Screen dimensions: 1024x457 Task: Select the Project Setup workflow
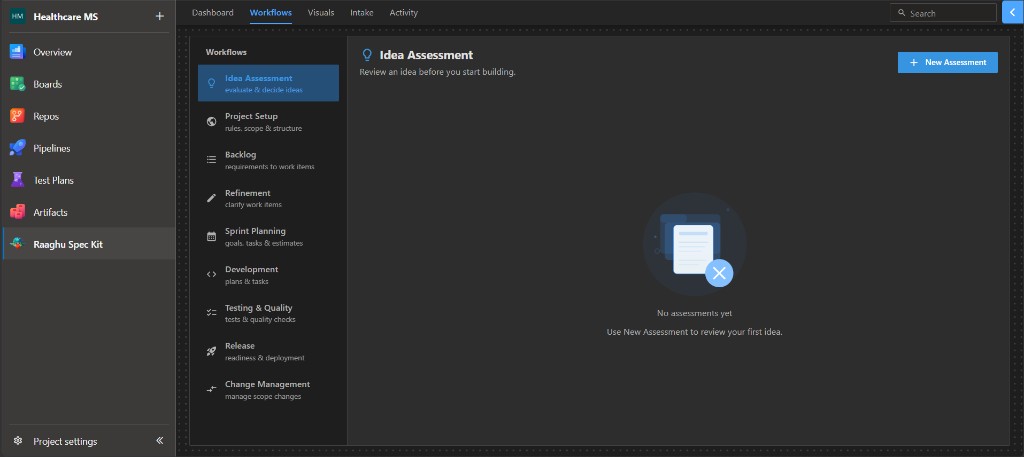[x=268, y=121]
